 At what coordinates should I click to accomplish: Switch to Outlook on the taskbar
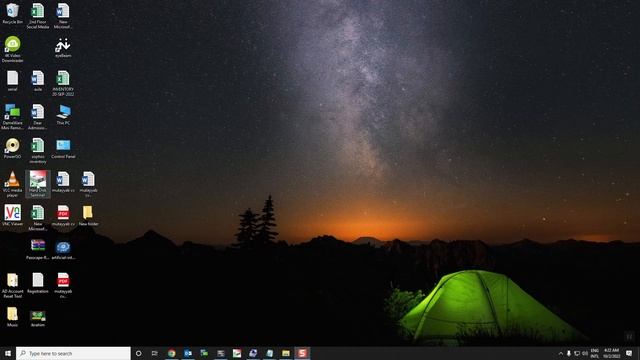point(188,353)
